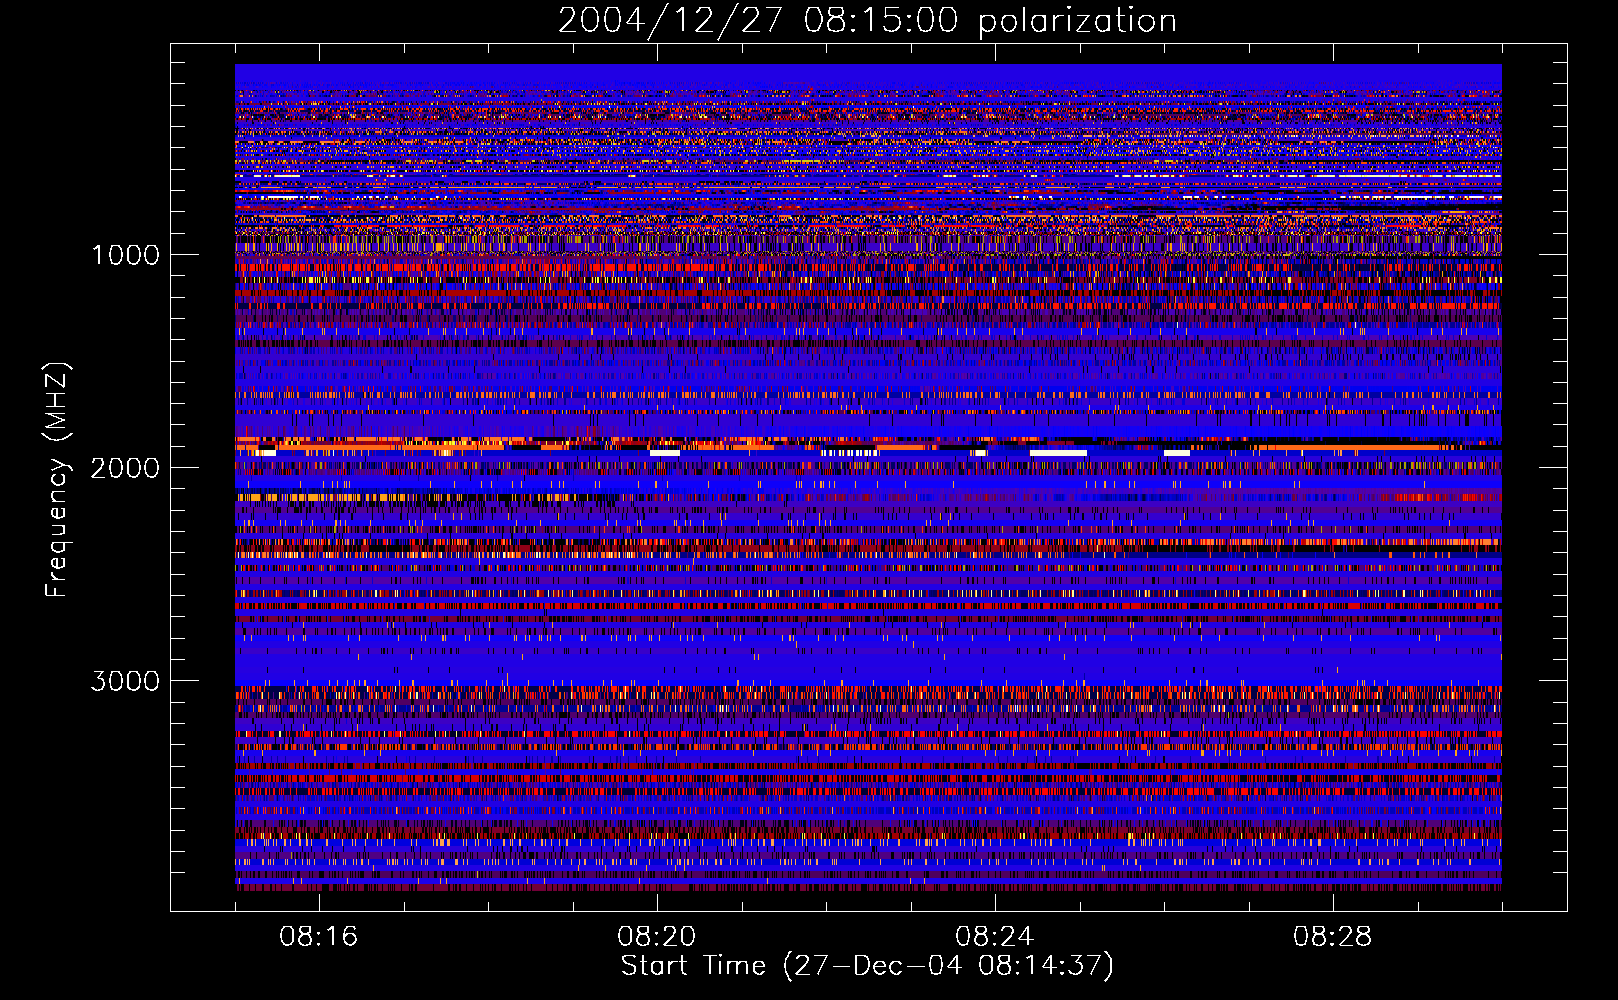Click the 2000 frequency tick label
1618x1000 pixels.
pos(125,468)
